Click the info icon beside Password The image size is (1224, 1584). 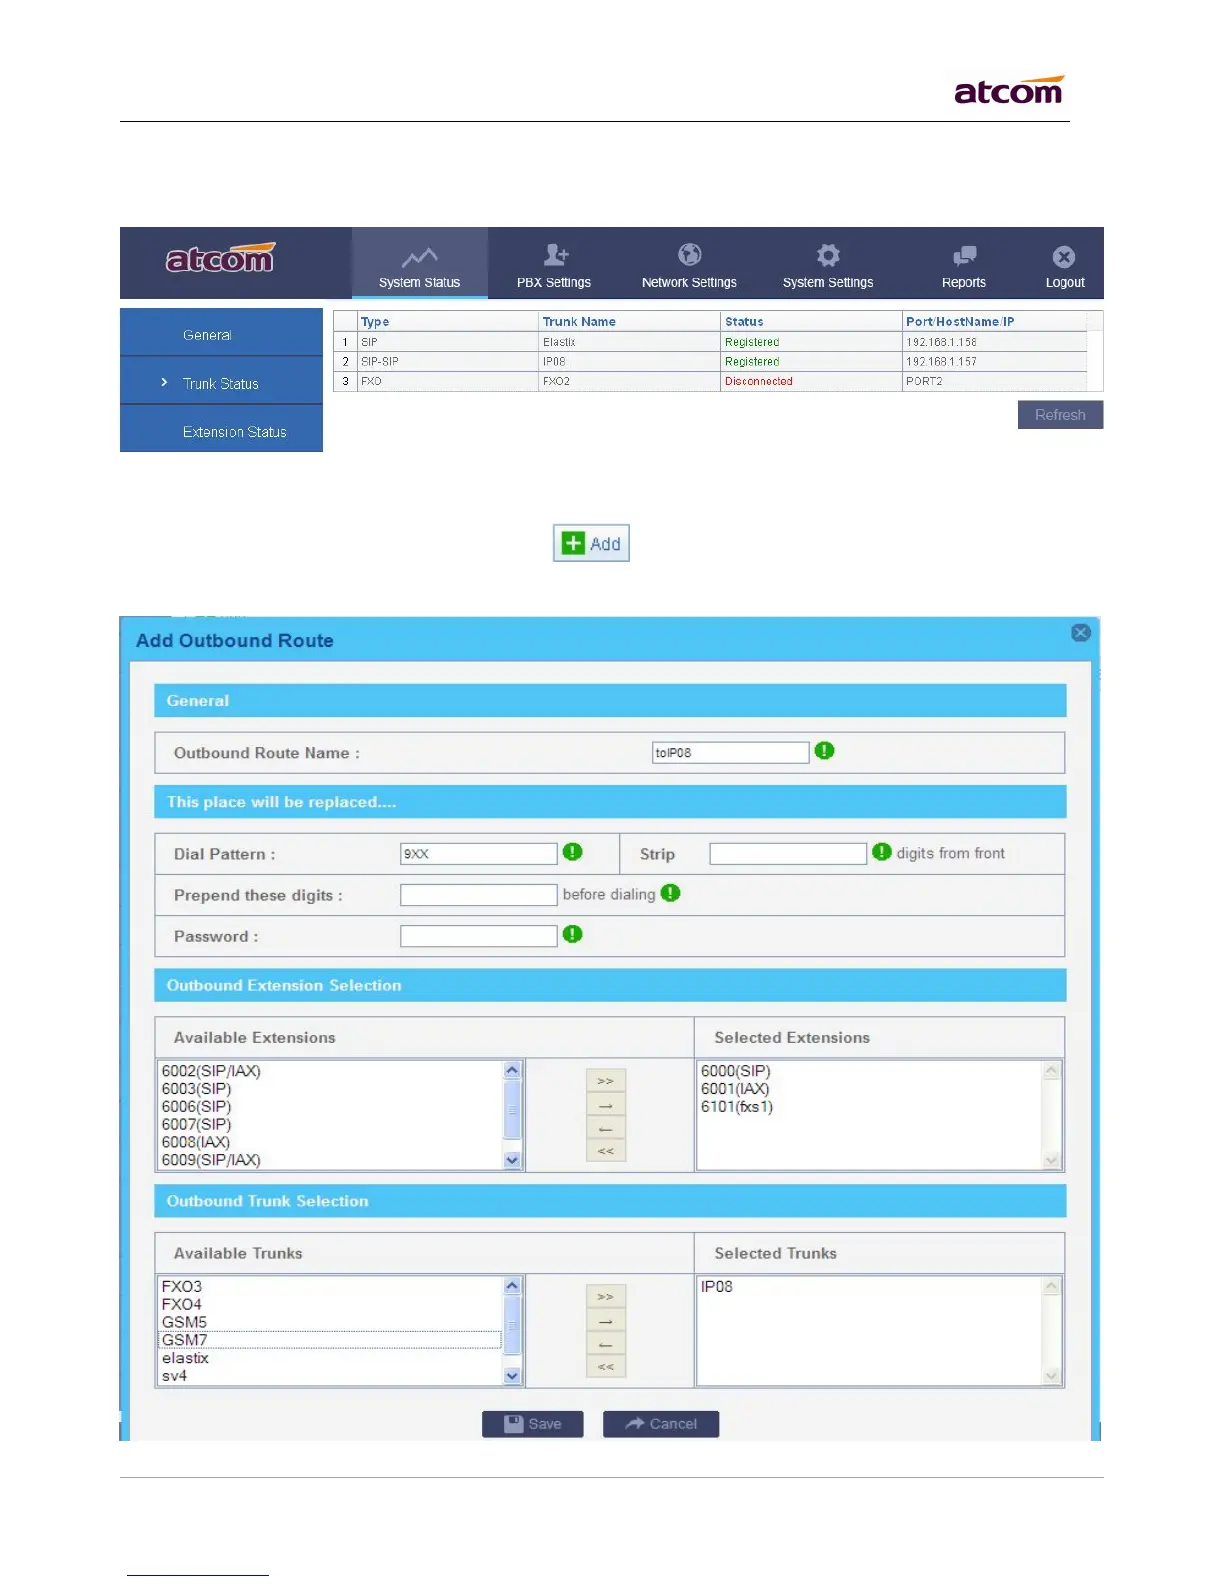click(x=572, y=934)
